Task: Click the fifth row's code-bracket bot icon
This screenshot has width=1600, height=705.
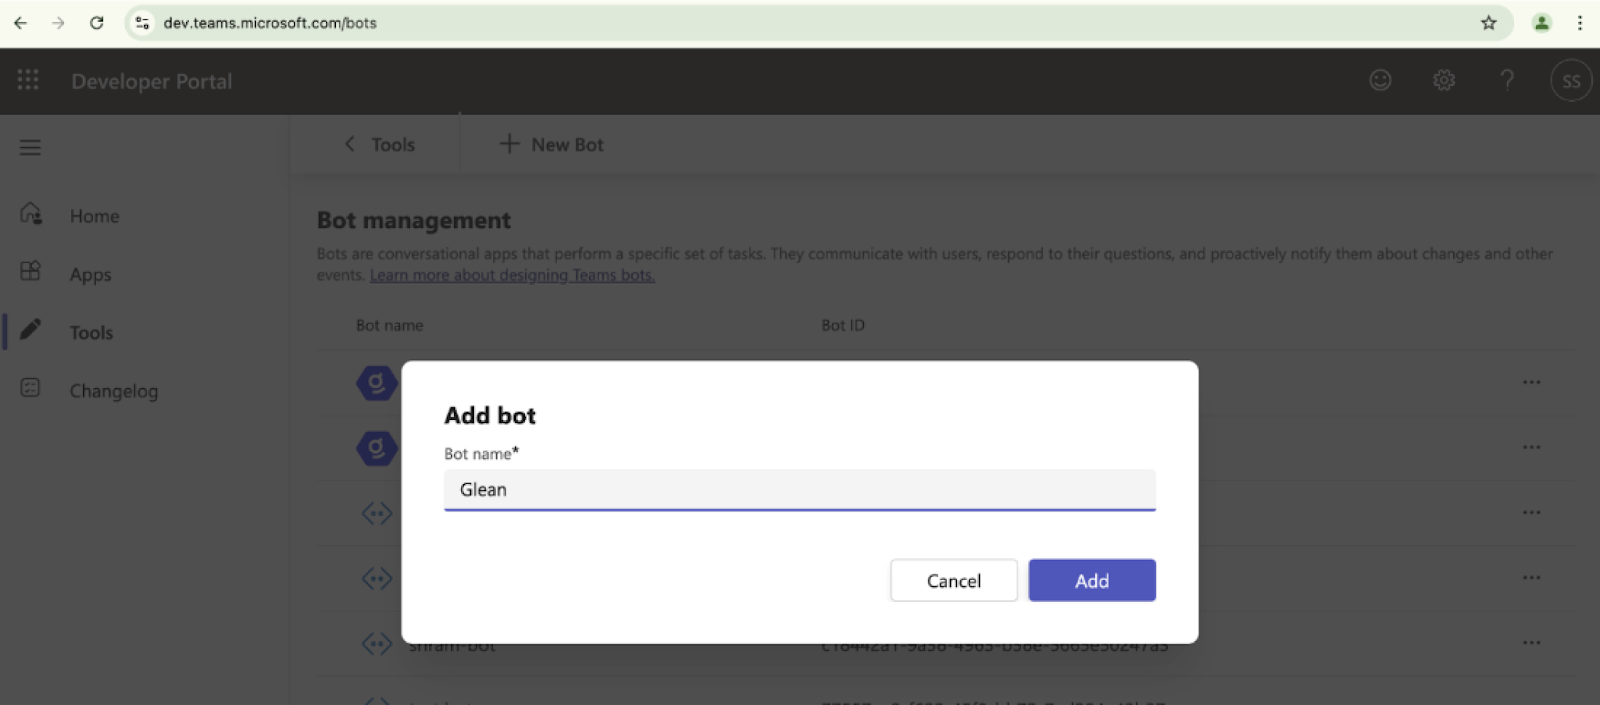Action: tap(376, 643)
